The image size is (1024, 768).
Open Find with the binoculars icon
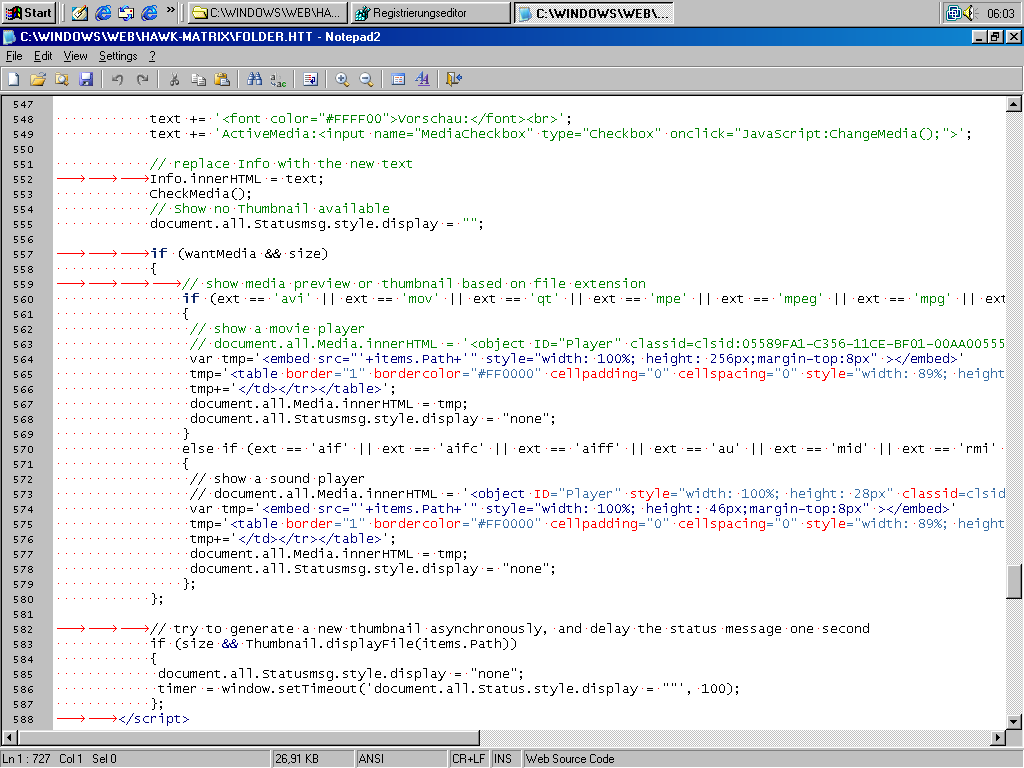tap(254, 80)
